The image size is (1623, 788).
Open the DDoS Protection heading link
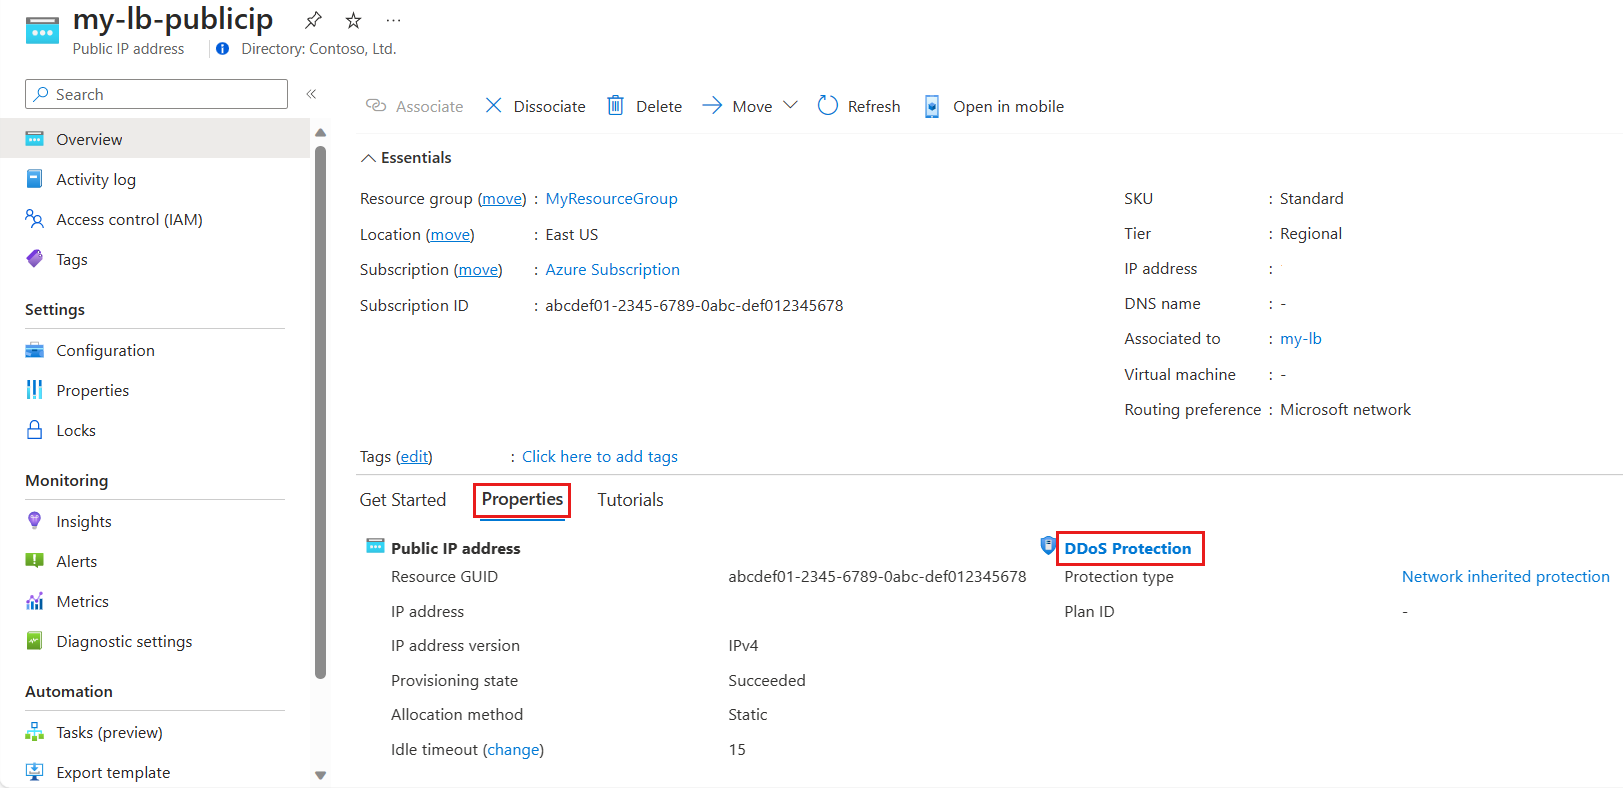pyautogui.click(x=1128, y=548)
